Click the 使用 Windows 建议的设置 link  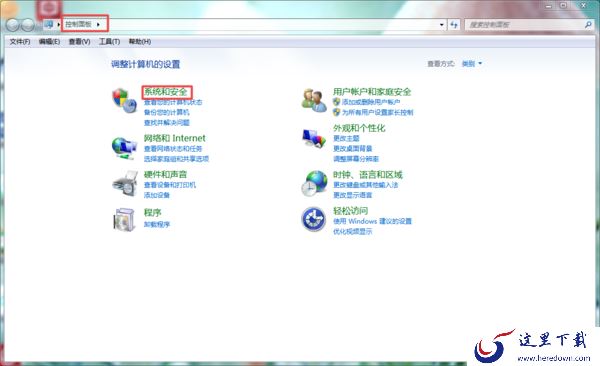click(x=372, y=221)
